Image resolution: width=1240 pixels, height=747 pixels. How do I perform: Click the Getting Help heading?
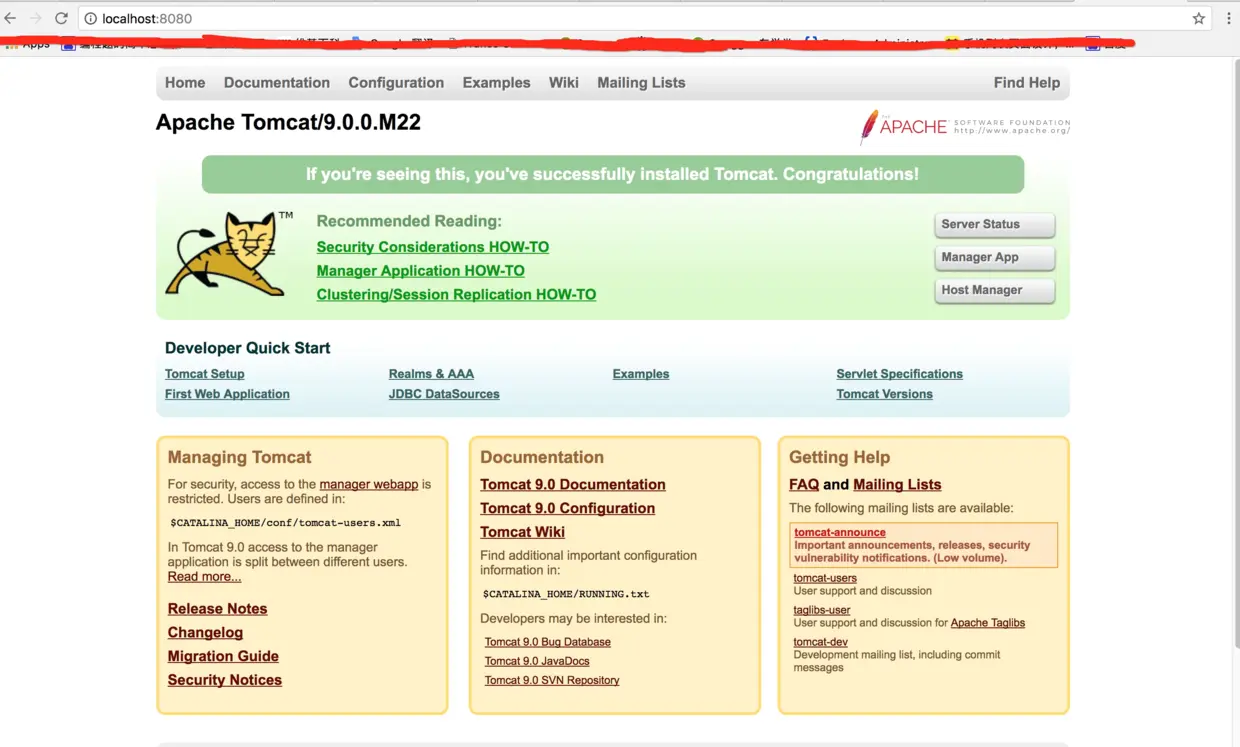(839, 457)
